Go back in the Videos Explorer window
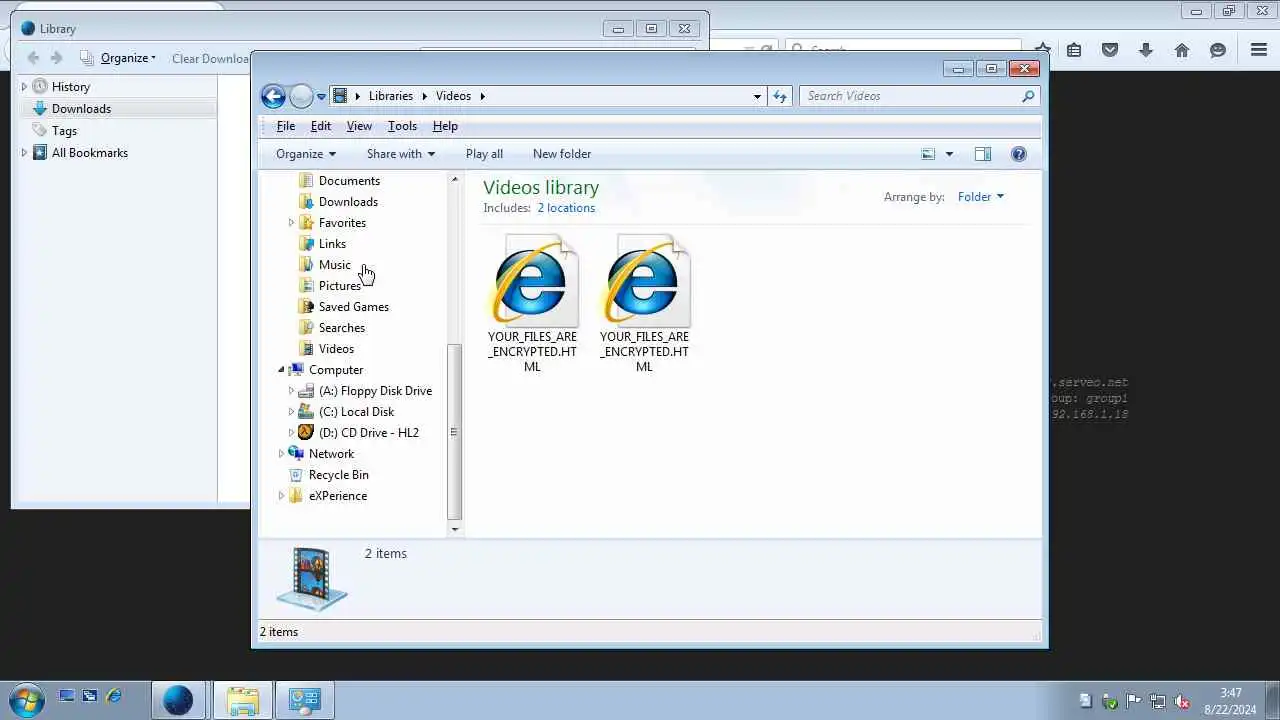 click(273, 96)
